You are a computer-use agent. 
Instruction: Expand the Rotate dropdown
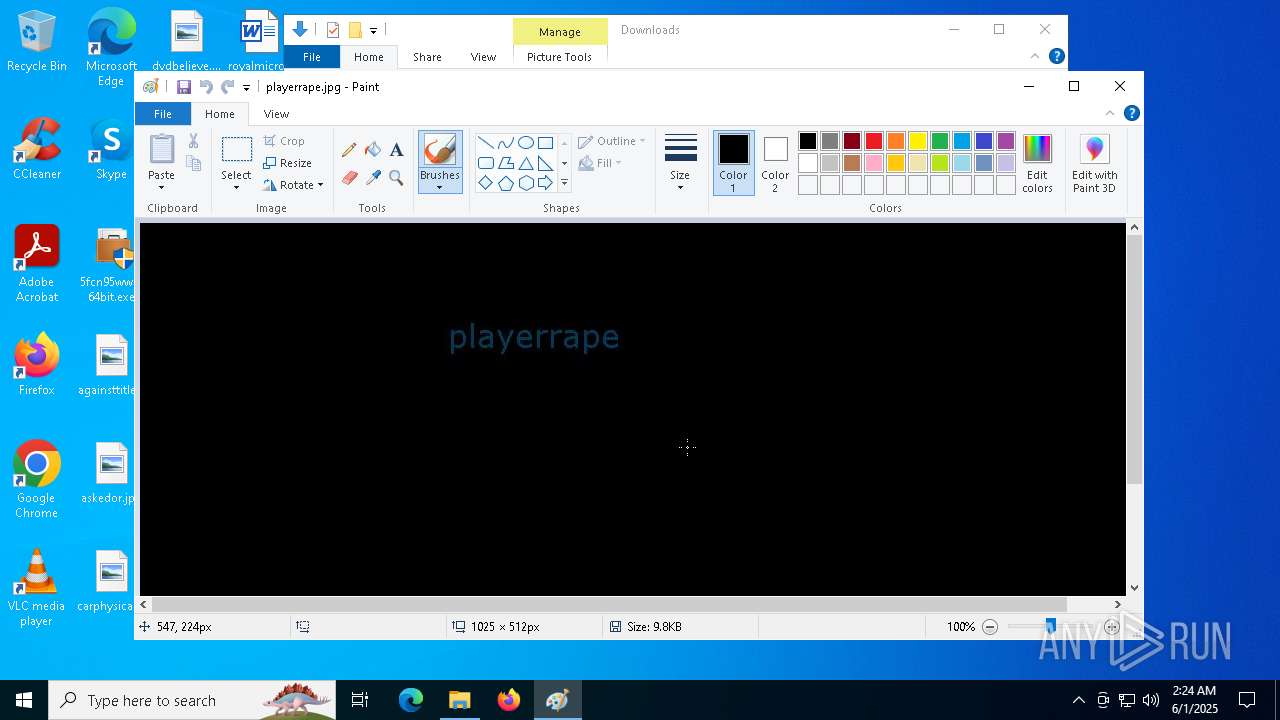click(320, 185)
